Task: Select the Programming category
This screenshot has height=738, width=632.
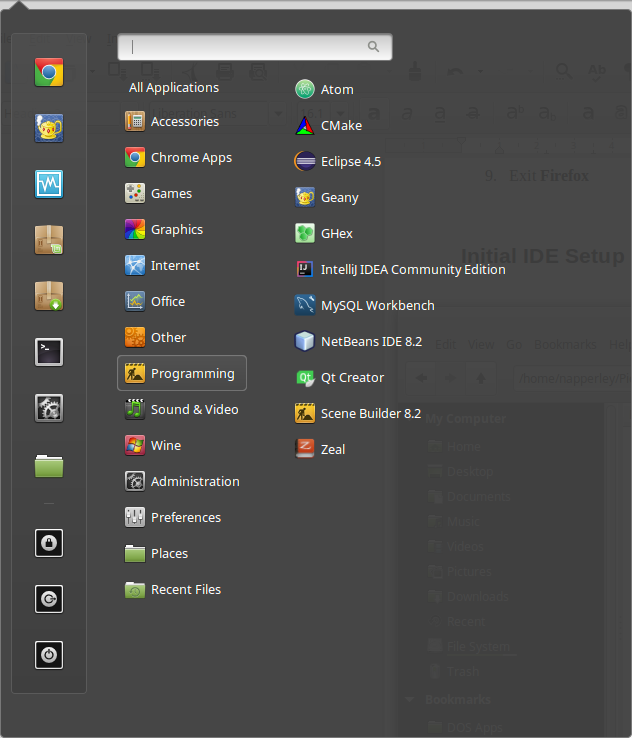Action: point(182,373)
